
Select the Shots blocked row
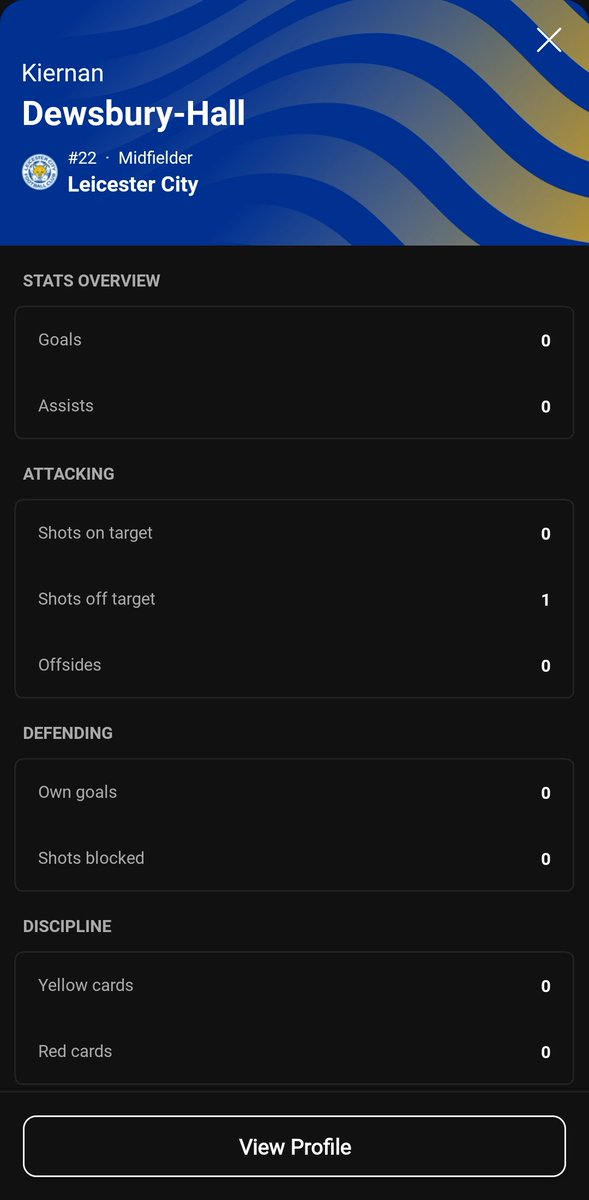coord(294,858)
